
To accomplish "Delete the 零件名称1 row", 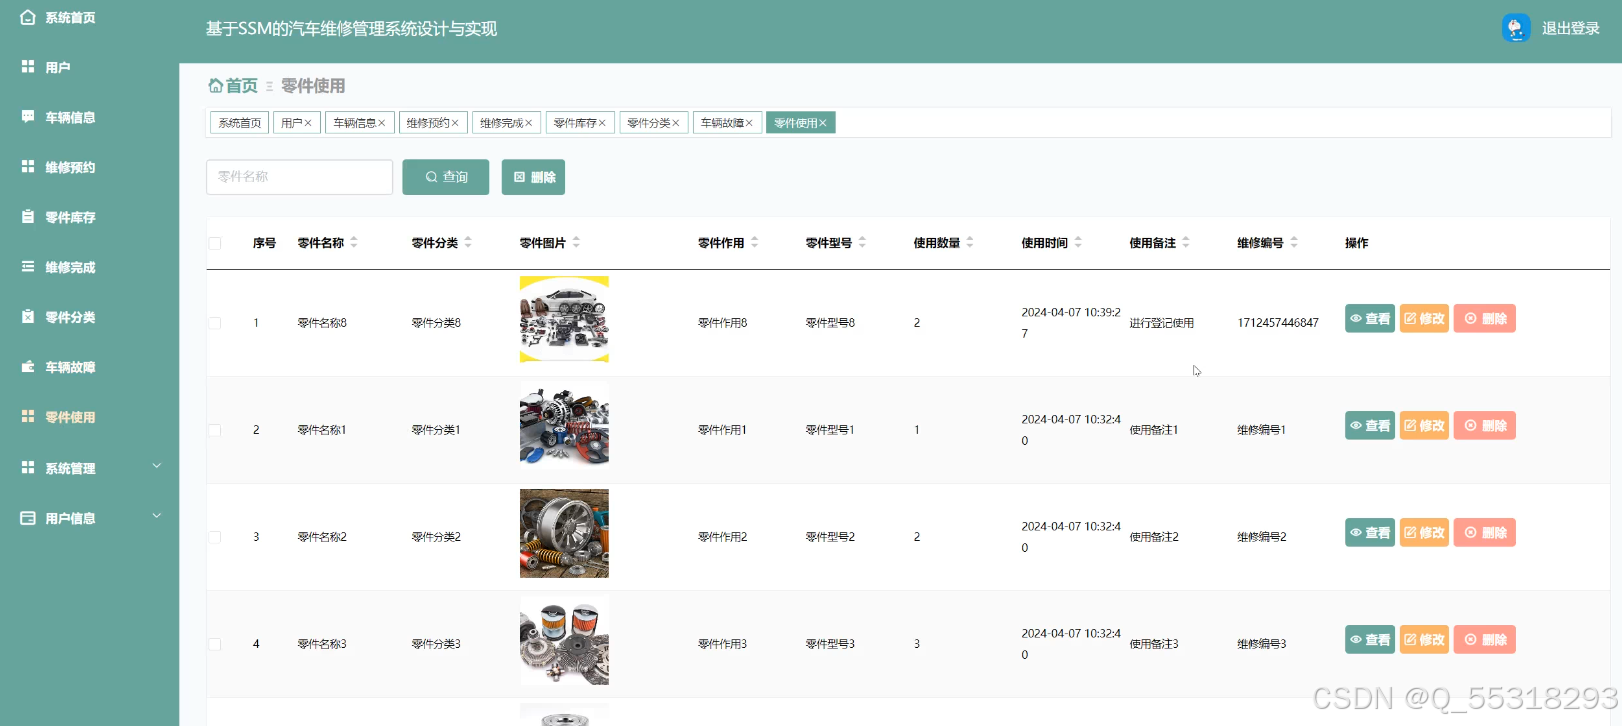I will pyautogui.click(x=1485, y=426).
